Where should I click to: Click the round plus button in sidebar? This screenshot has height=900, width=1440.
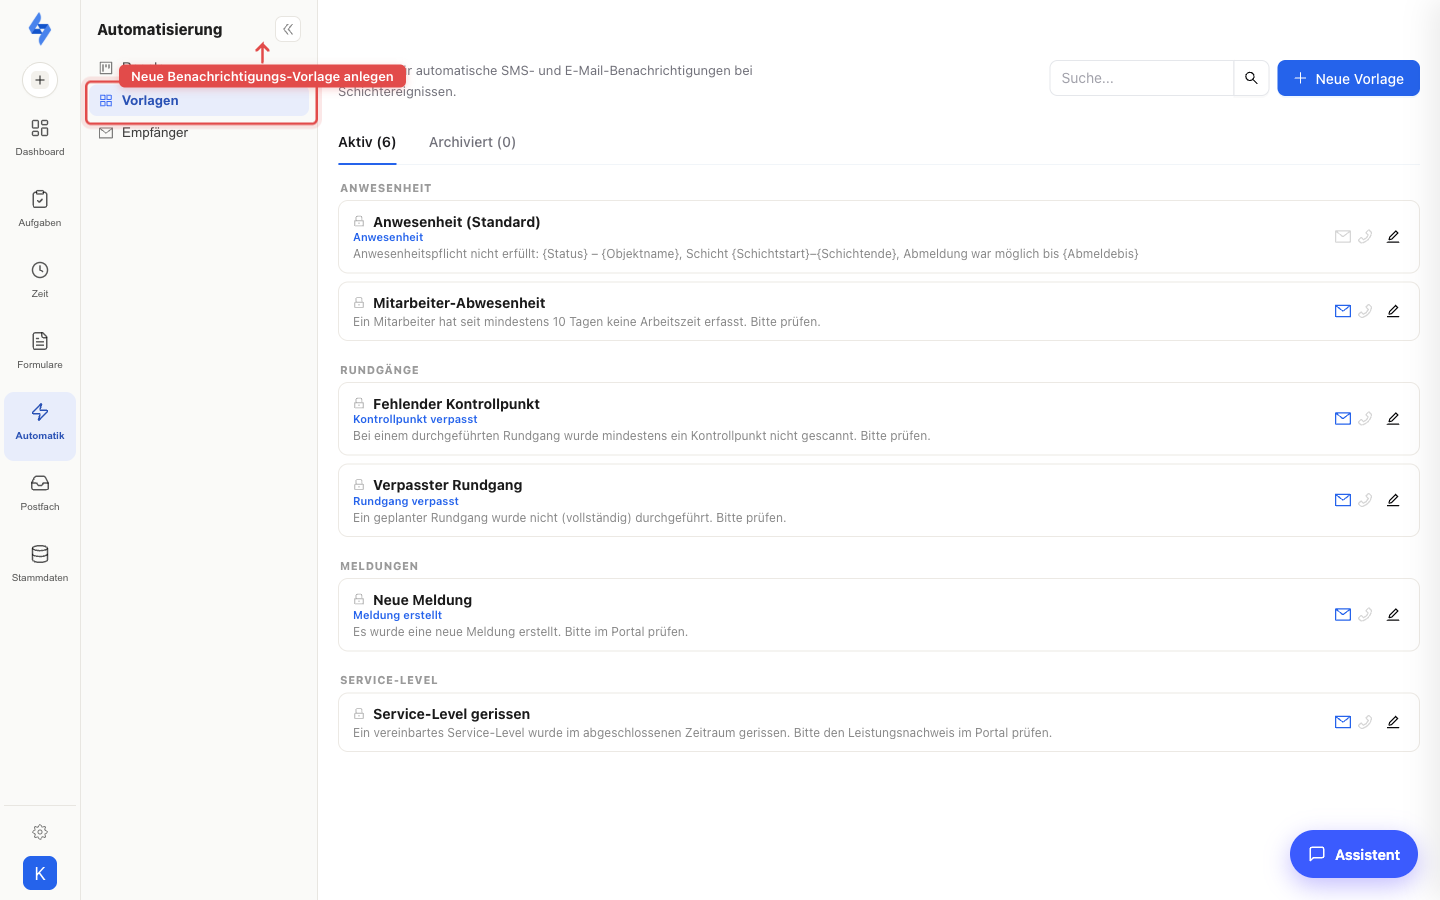click(40, 80)
